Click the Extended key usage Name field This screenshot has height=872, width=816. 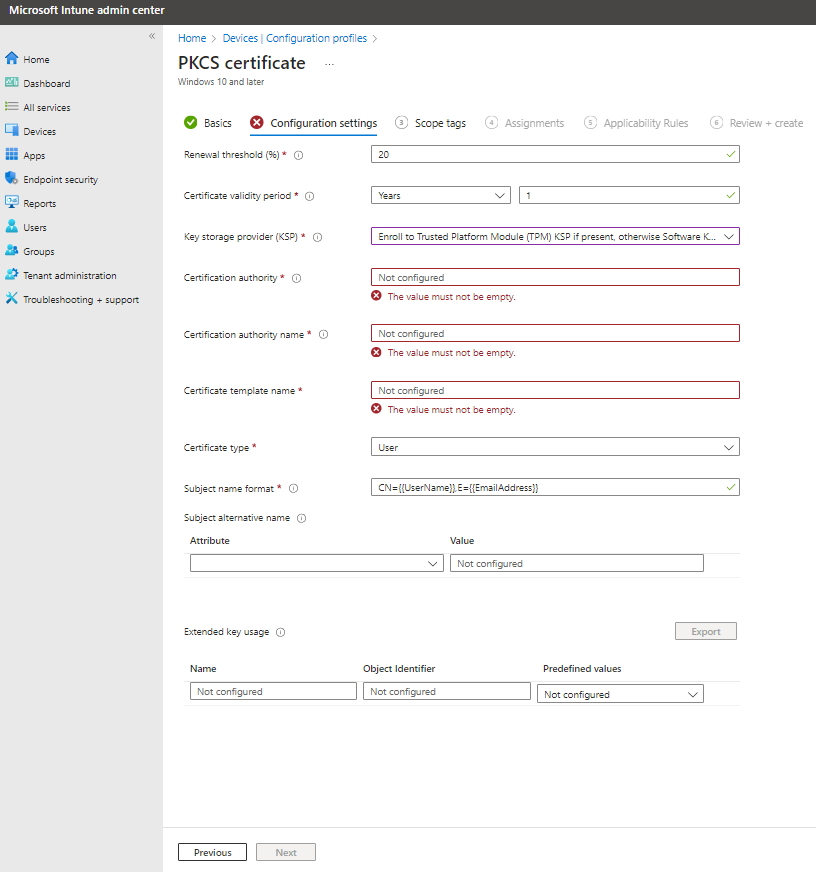[x=273, y=691]
